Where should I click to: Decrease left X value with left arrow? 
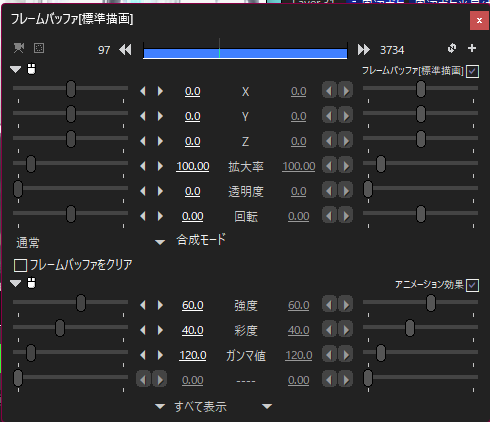pos(143,91)
